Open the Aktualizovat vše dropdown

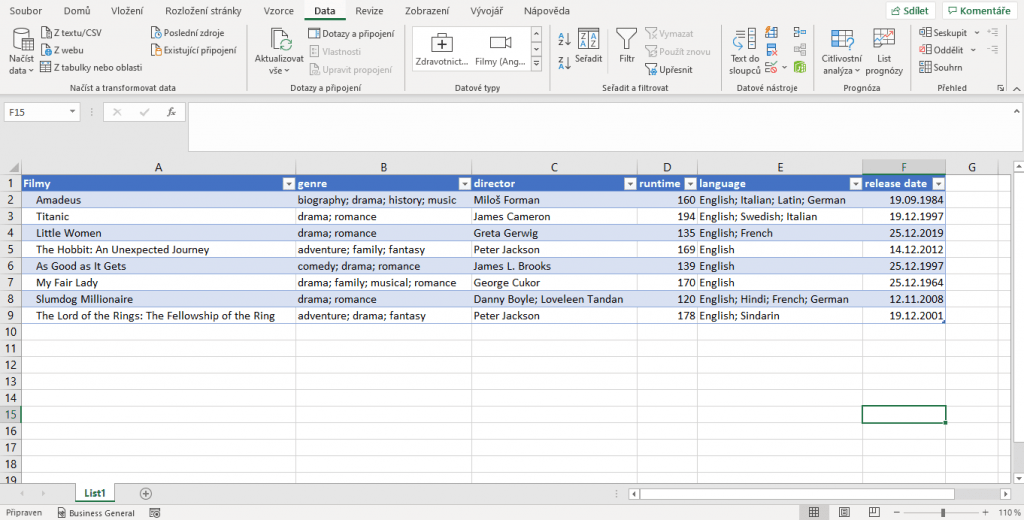pos(278,71)
